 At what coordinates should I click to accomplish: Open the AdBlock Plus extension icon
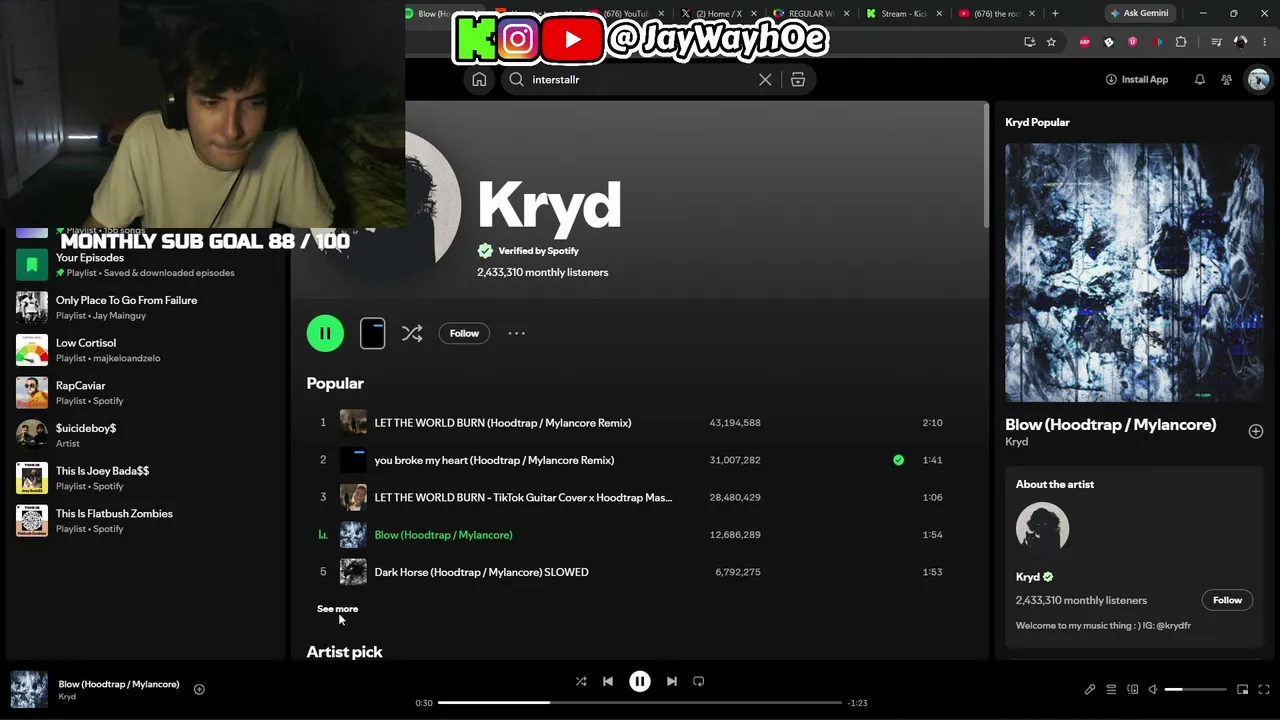1085,42
